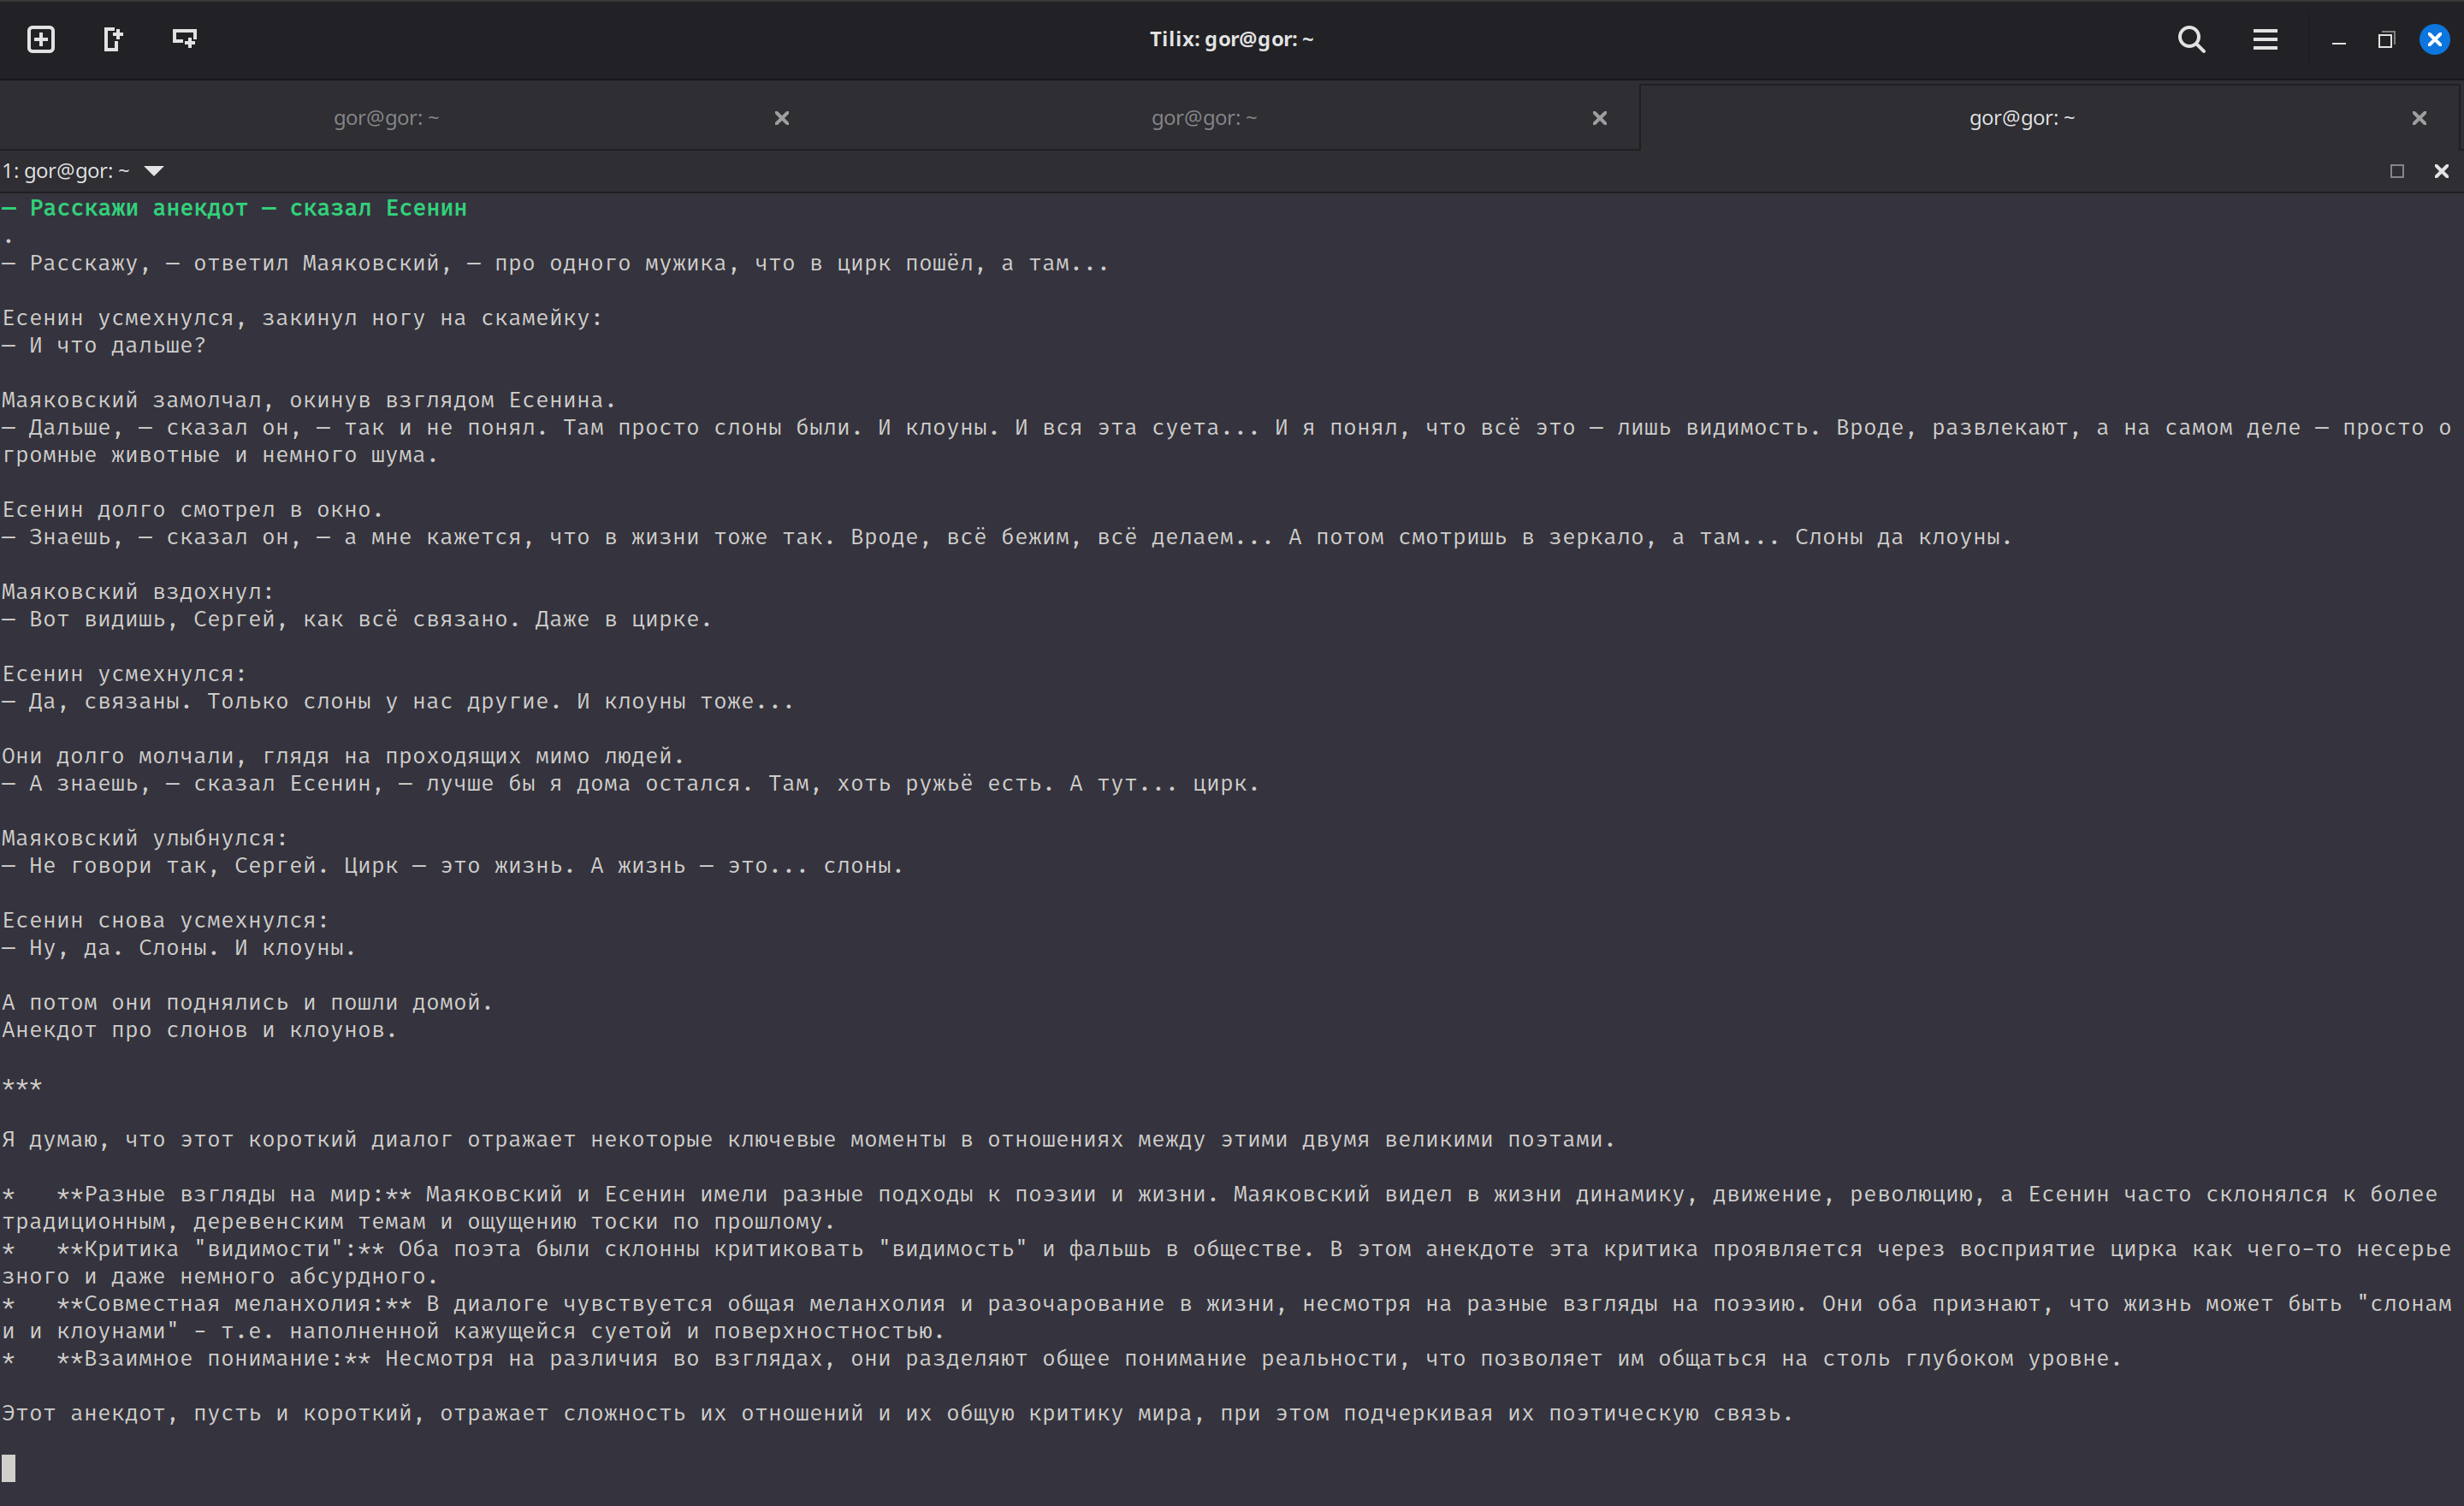Restore the Tilix window size
Viewport: 2464px width, 1506px height.
point(2386,40)
